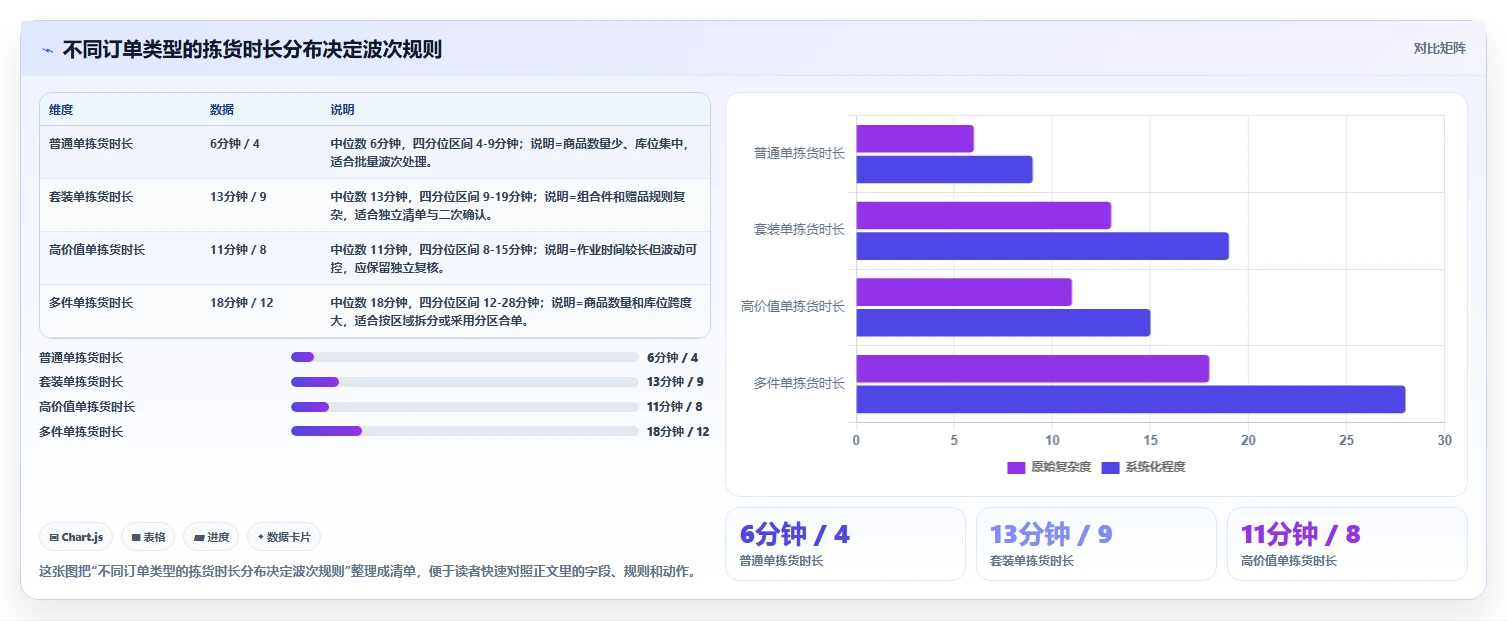Click the description starting 中位数 18分钟

(x=512, y=311)
